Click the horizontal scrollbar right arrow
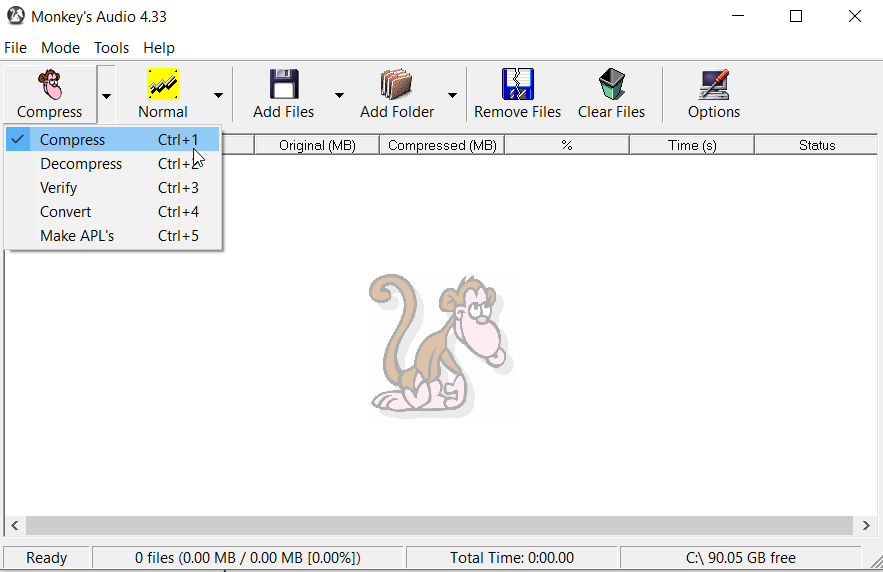The width and height of the screenshot is (883, 572). click(x=866, y=525)
